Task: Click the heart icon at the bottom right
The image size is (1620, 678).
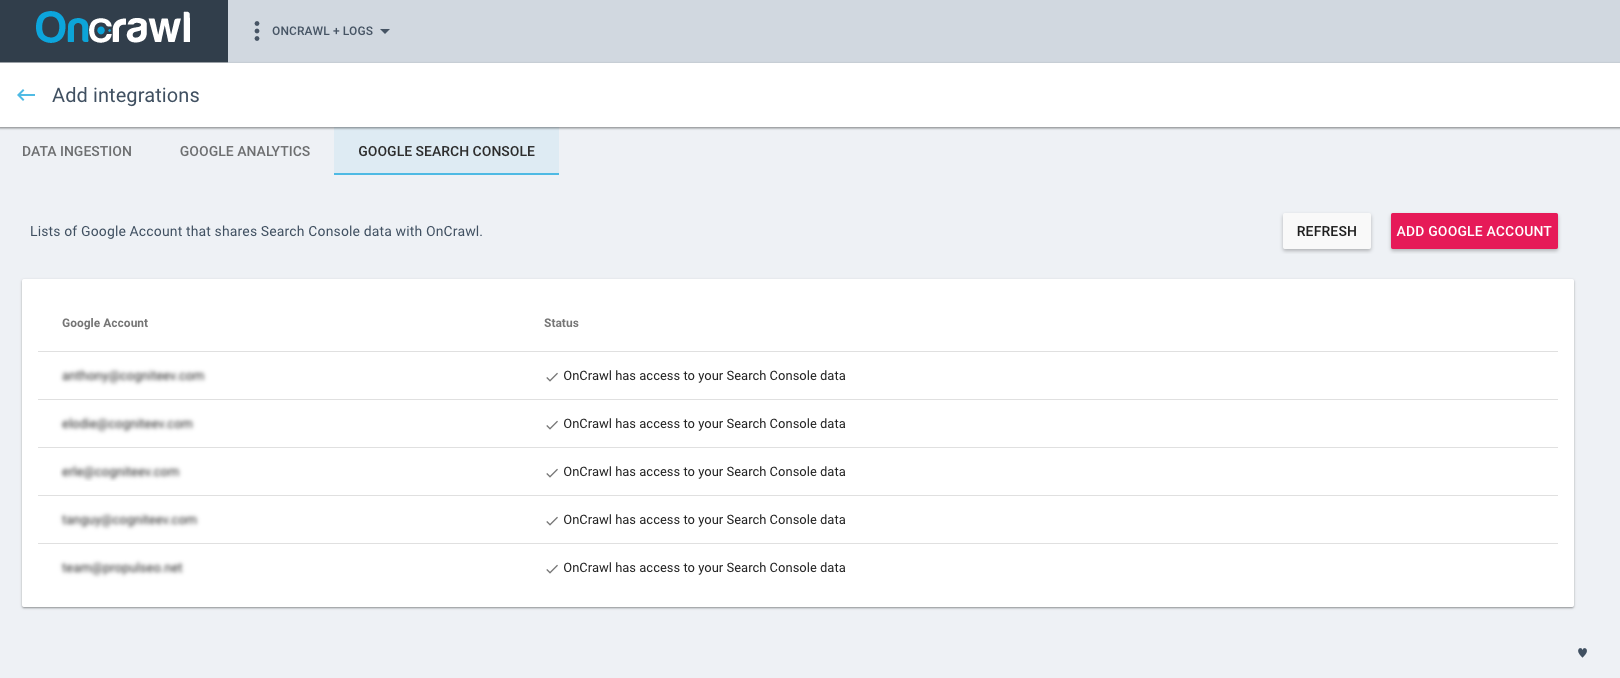Action: (x=1583, y=653)
